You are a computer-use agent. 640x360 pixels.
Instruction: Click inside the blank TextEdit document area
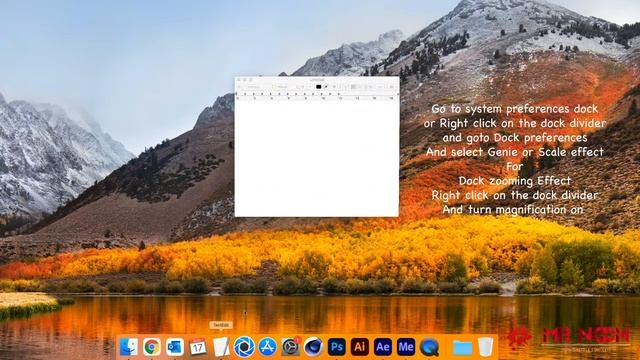[317, 158]
